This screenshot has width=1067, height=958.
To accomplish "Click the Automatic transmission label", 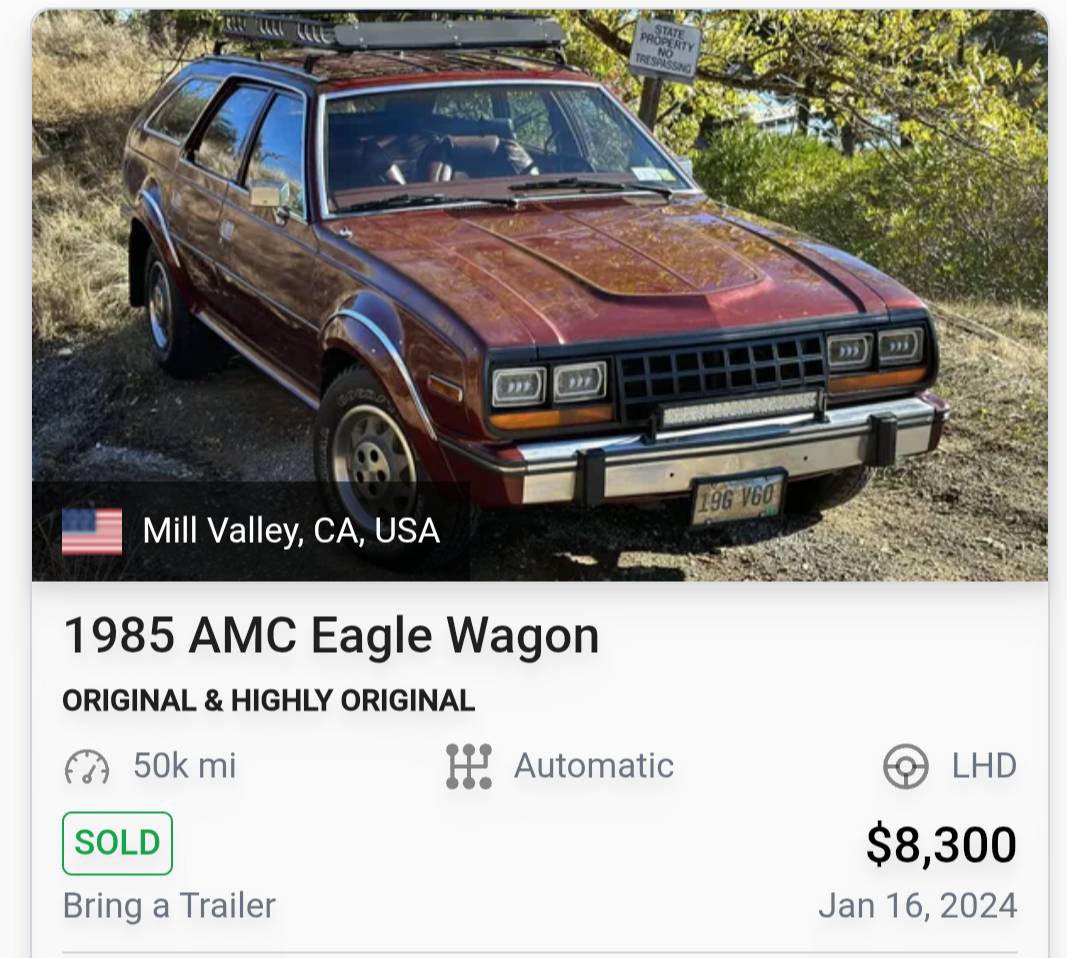I will click(x=594, y=765).
